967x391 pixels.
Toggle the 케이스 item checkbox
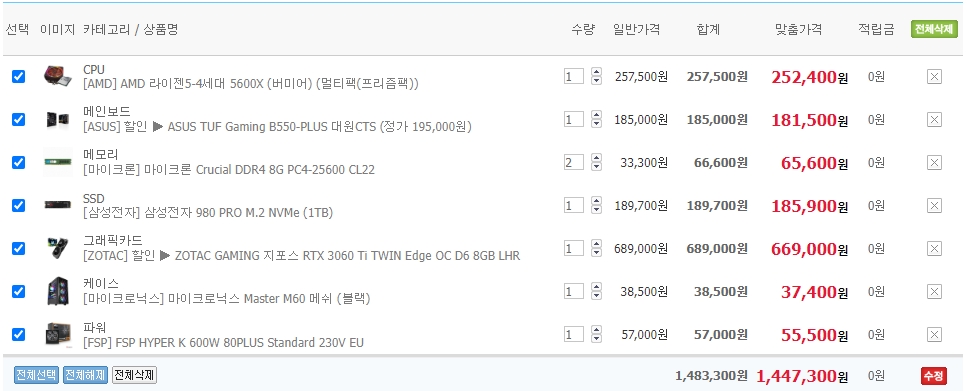[19, 291]
